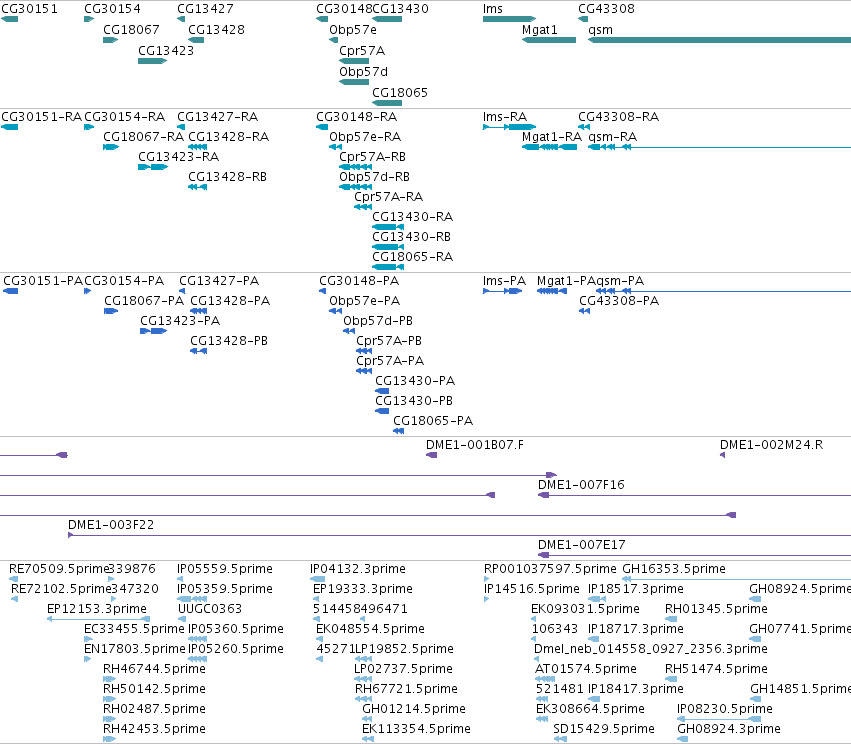Image resolution: width=851 pixels, height=744 pixels.
Task: Click the CG13423 gene label
Action: tap(166, 50)
